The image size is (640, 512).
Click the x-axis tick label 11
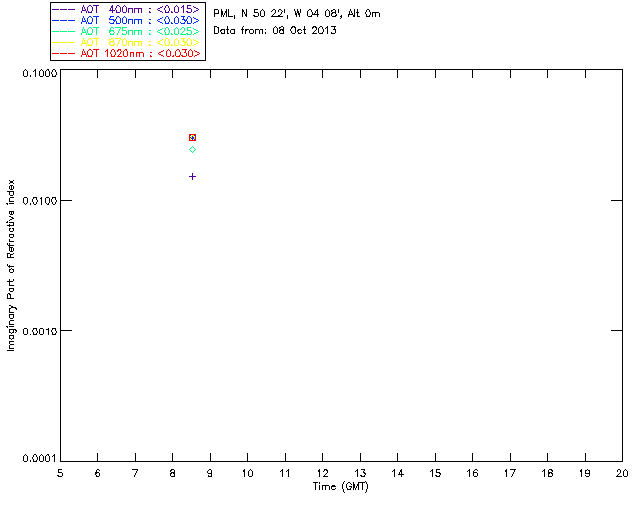(285, 473)
